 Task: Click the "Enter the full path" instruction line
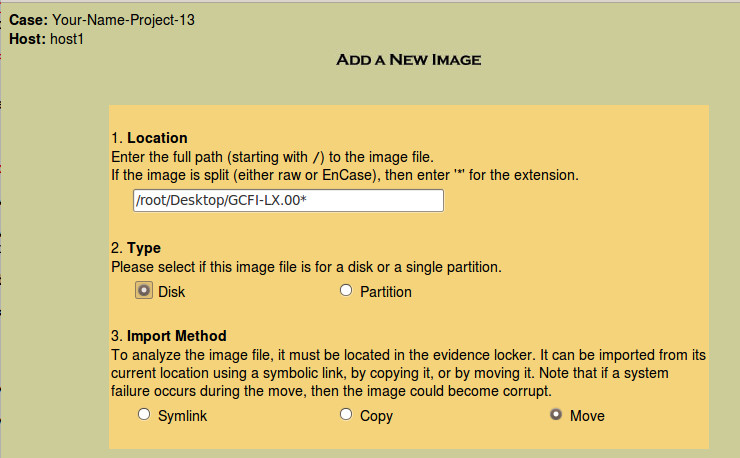pos(271,157)
